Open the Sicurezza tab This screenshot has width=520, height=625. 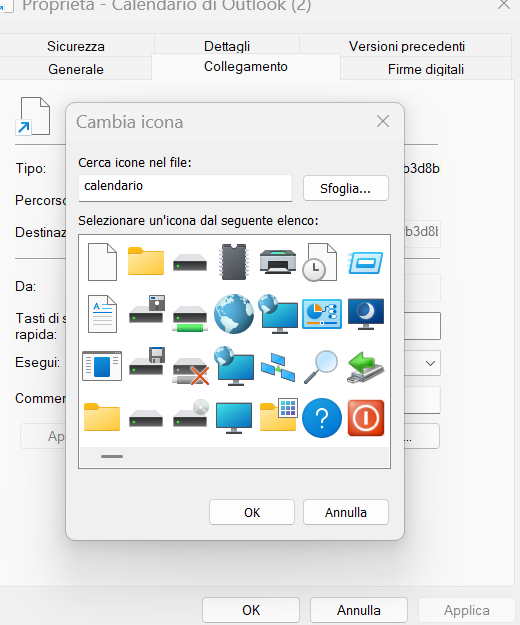(76, 46)
